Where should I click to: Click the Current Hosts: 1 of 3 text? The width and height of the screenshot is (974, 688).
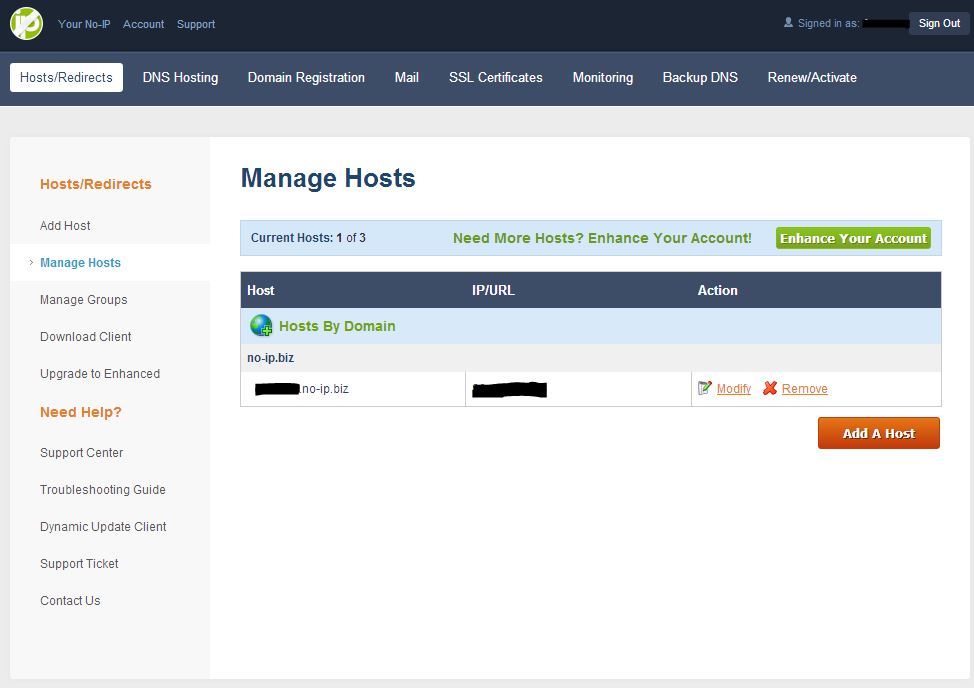[308, 238]
